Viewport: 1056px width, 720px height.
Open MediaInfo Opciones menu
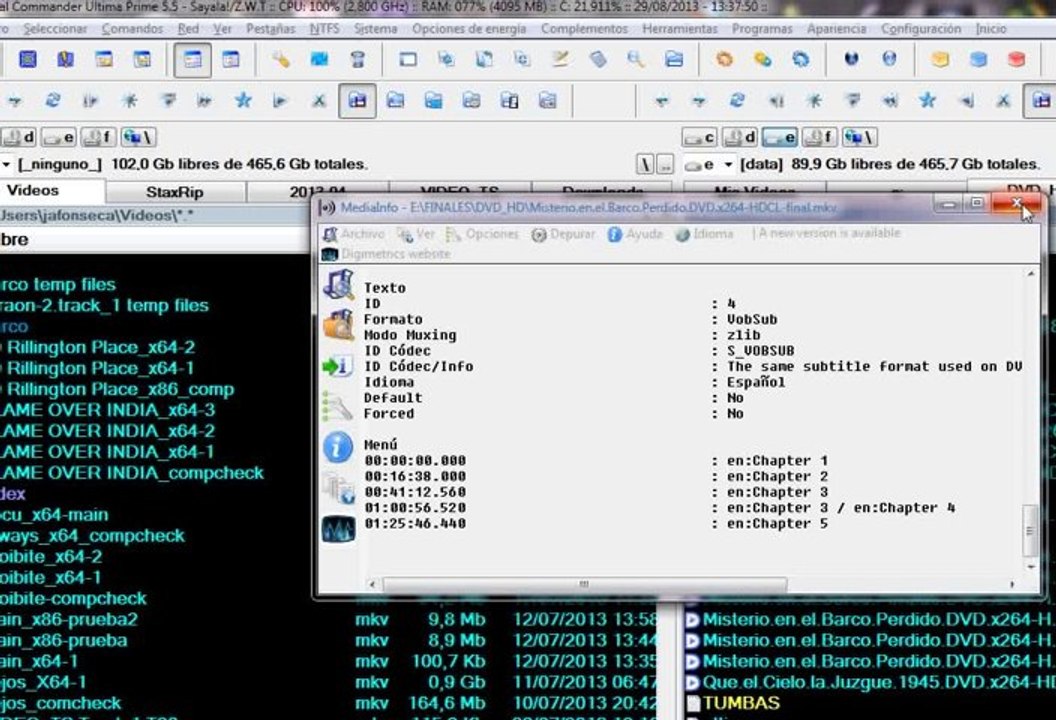pos(483,234)
